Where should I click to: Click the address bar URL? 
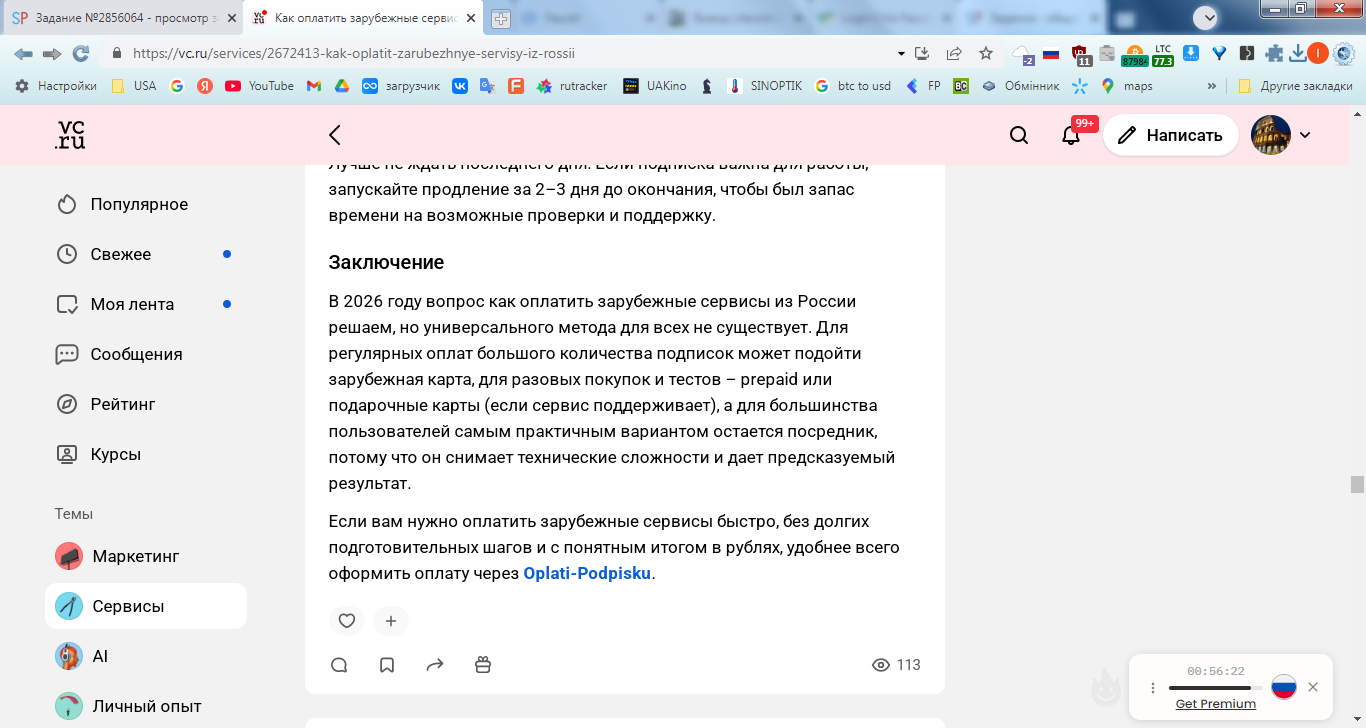[x=354, y=54]
